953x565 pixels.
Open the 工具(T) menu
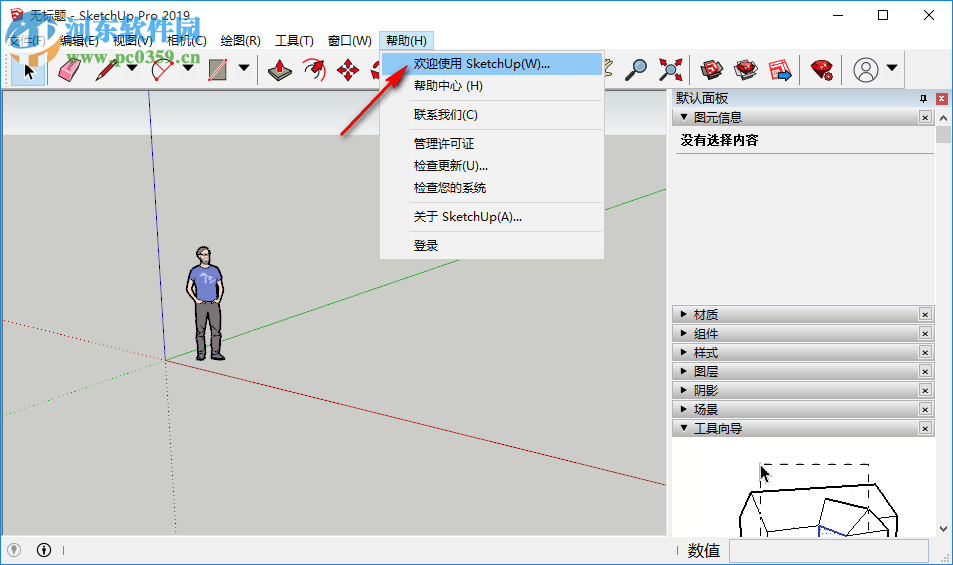point(294,41)
